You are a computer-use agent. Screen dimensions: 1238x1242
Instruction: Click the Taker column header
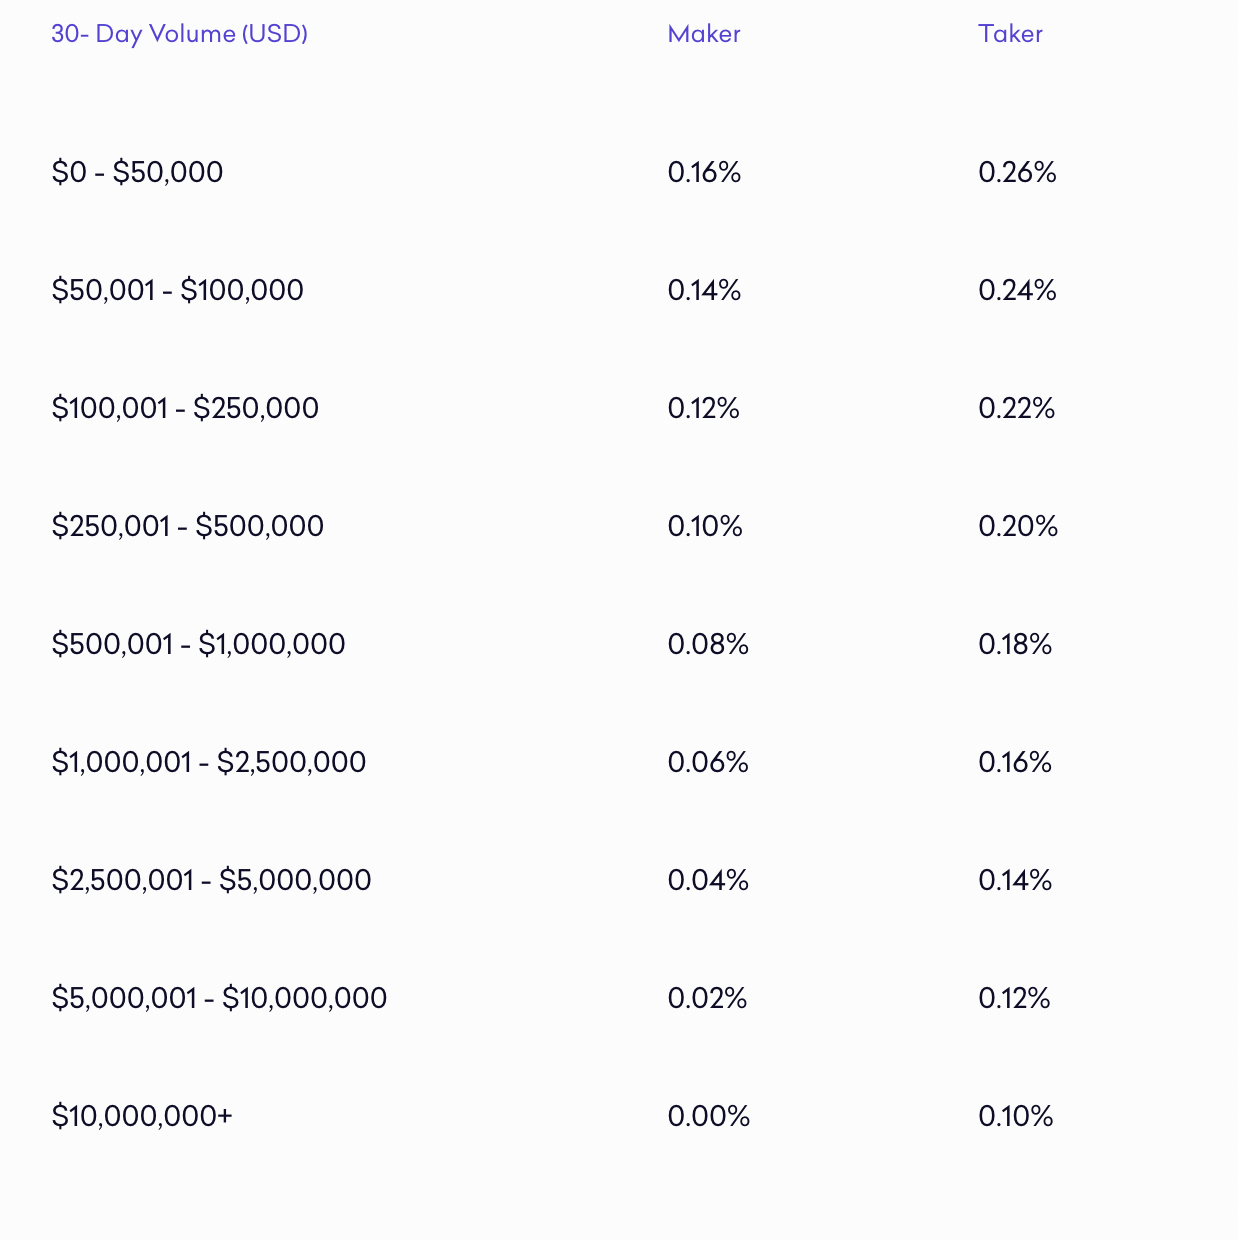click(x=1010, y=34)
